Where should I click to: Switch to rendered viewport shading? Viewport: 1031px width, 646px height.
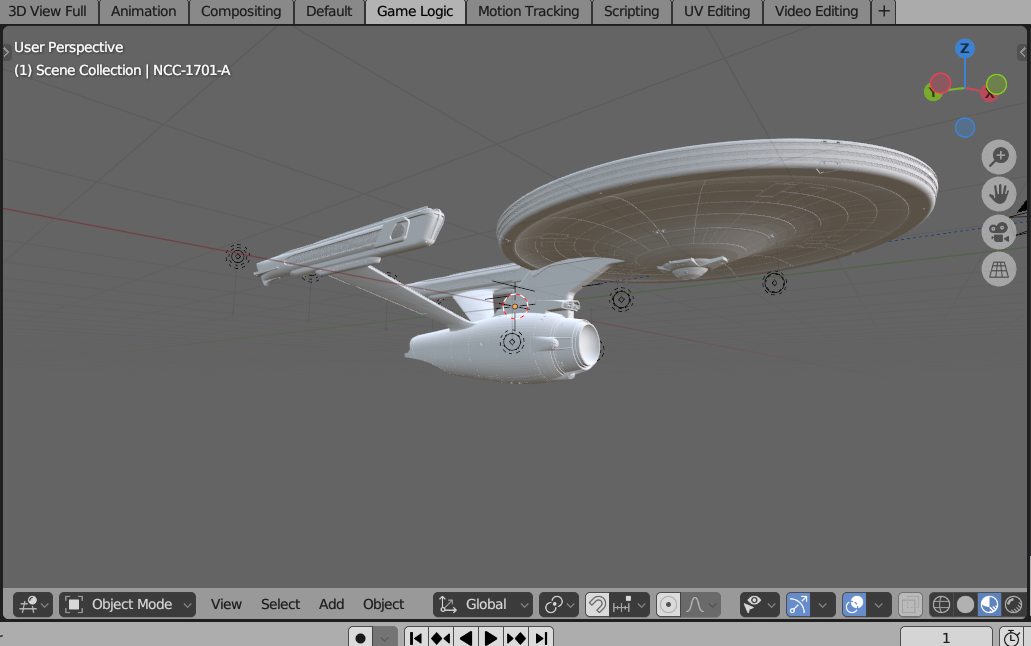pyautogui.click(x=1014, y=604)
